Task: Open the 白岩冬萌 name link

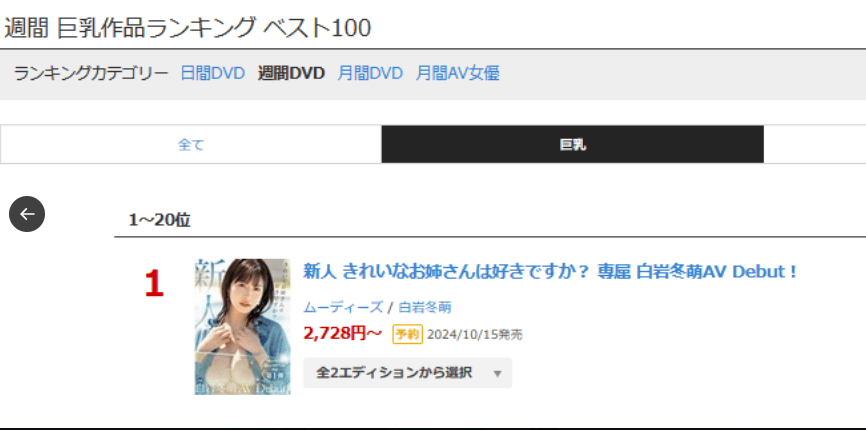Action: point(425,307)
